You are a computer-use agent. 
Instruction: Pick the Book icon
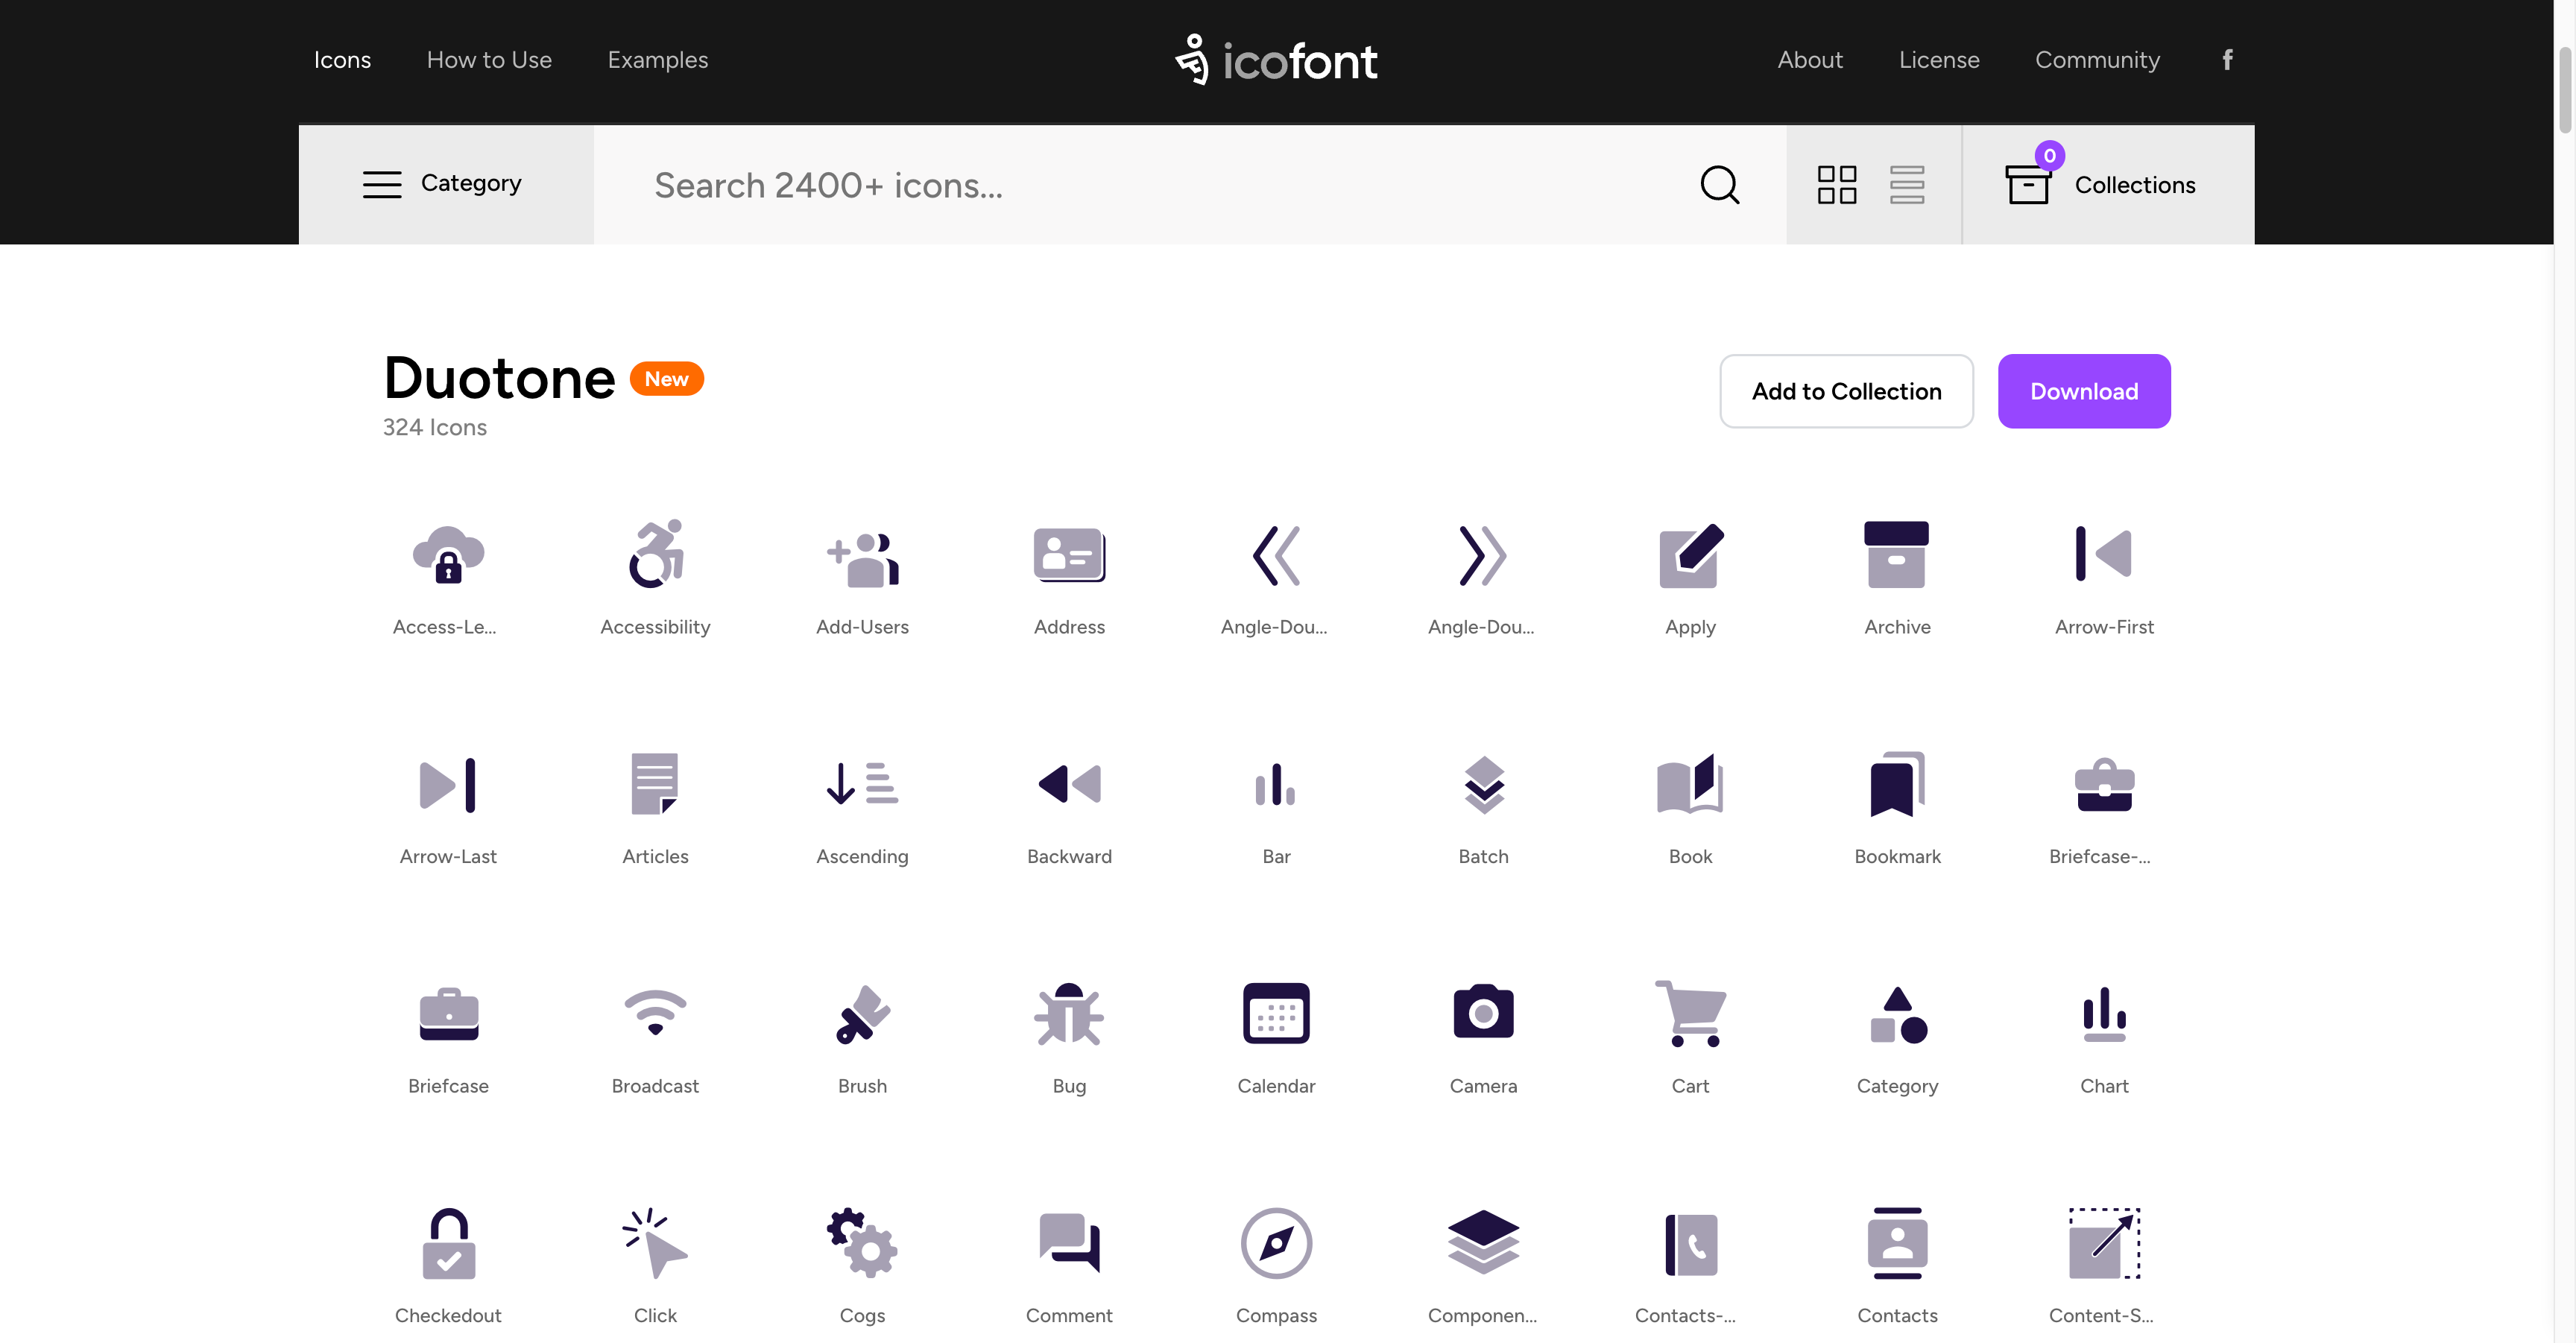tap(1690, 783)
